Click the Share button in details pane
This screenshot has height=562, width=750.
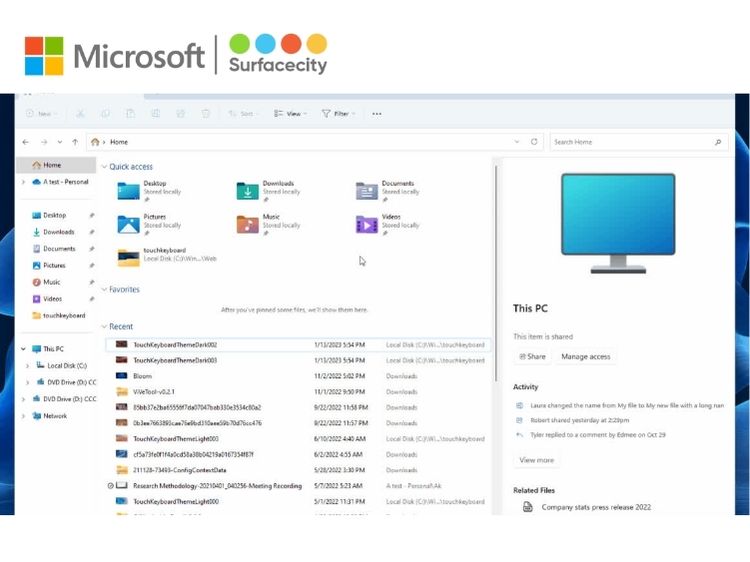[x=532, y=357]
